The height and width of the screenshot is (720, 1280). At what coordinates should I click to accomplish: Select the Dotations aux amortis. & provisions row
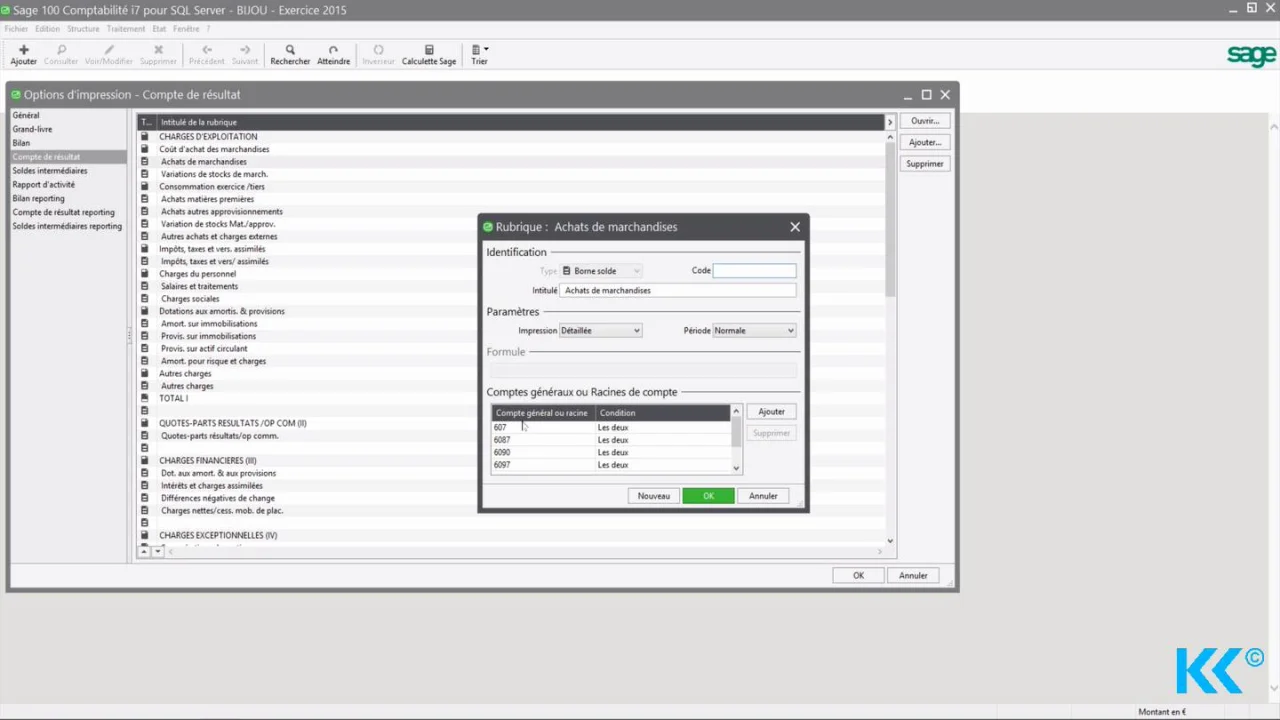point(512,311)
